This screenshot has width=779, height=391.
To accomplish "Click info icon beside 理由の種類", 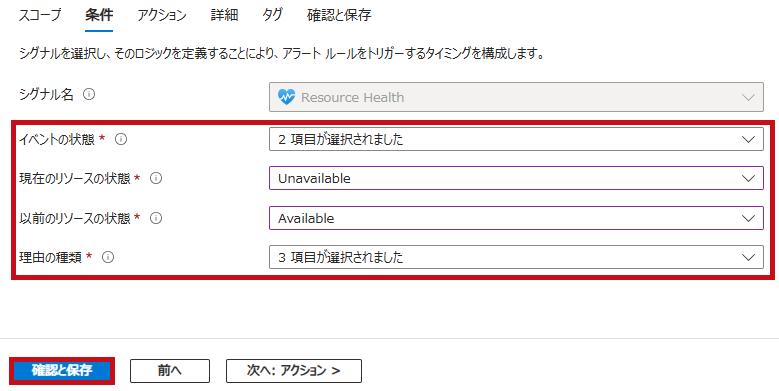I will tap(108, 257).
